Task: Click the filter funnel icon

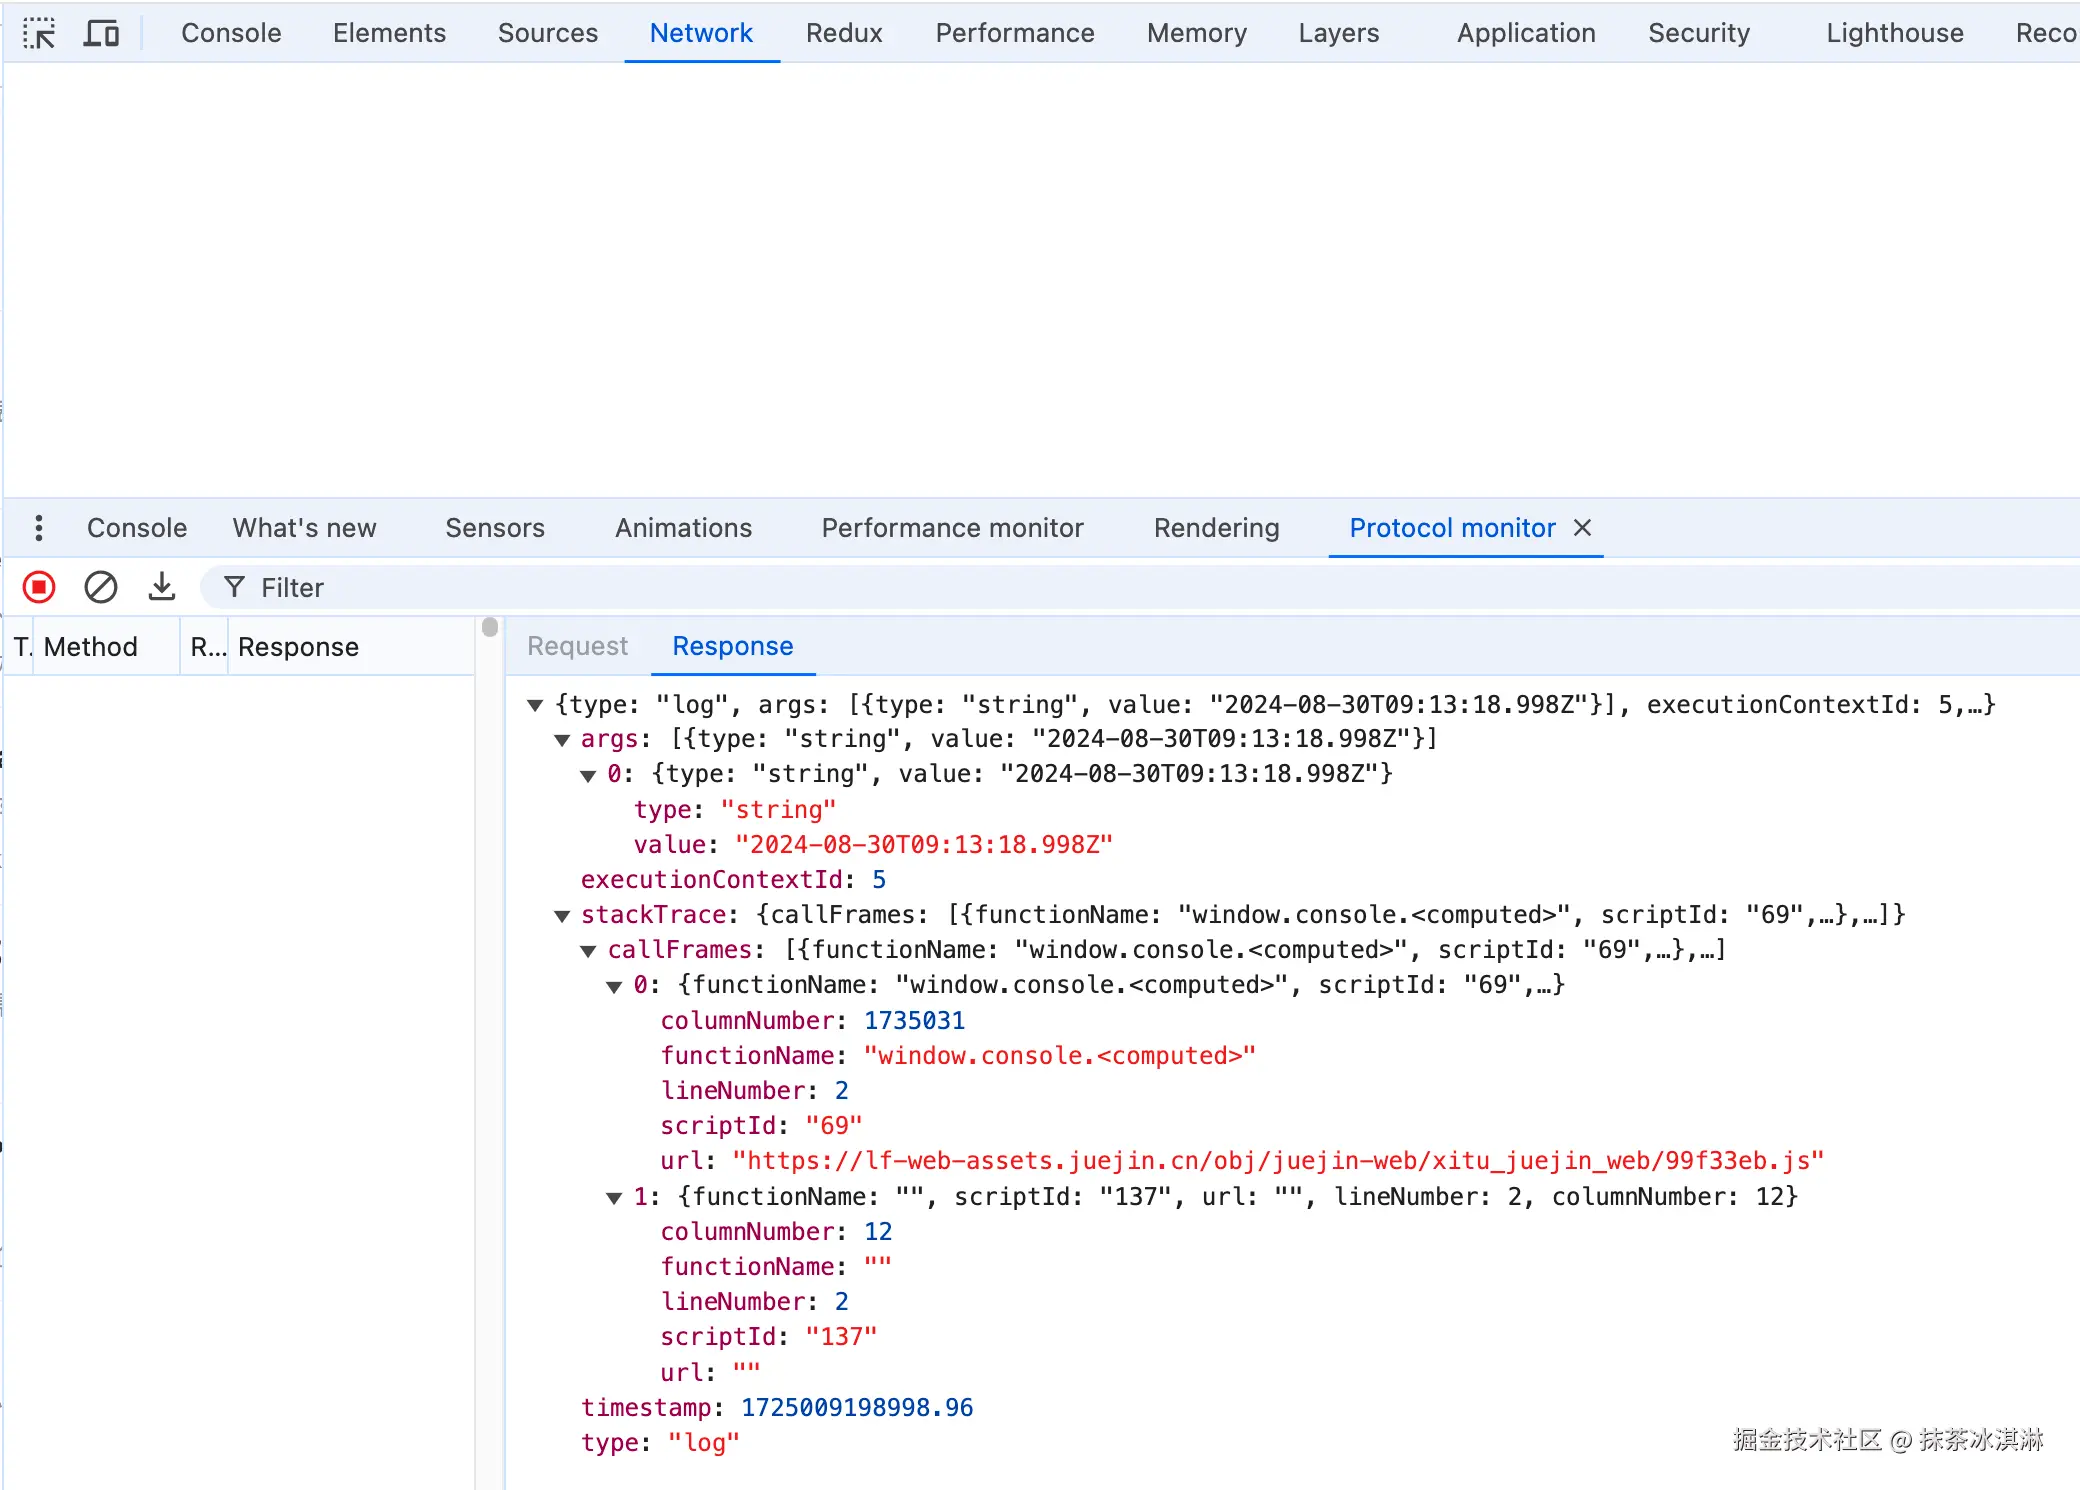Action: (234, 587)
